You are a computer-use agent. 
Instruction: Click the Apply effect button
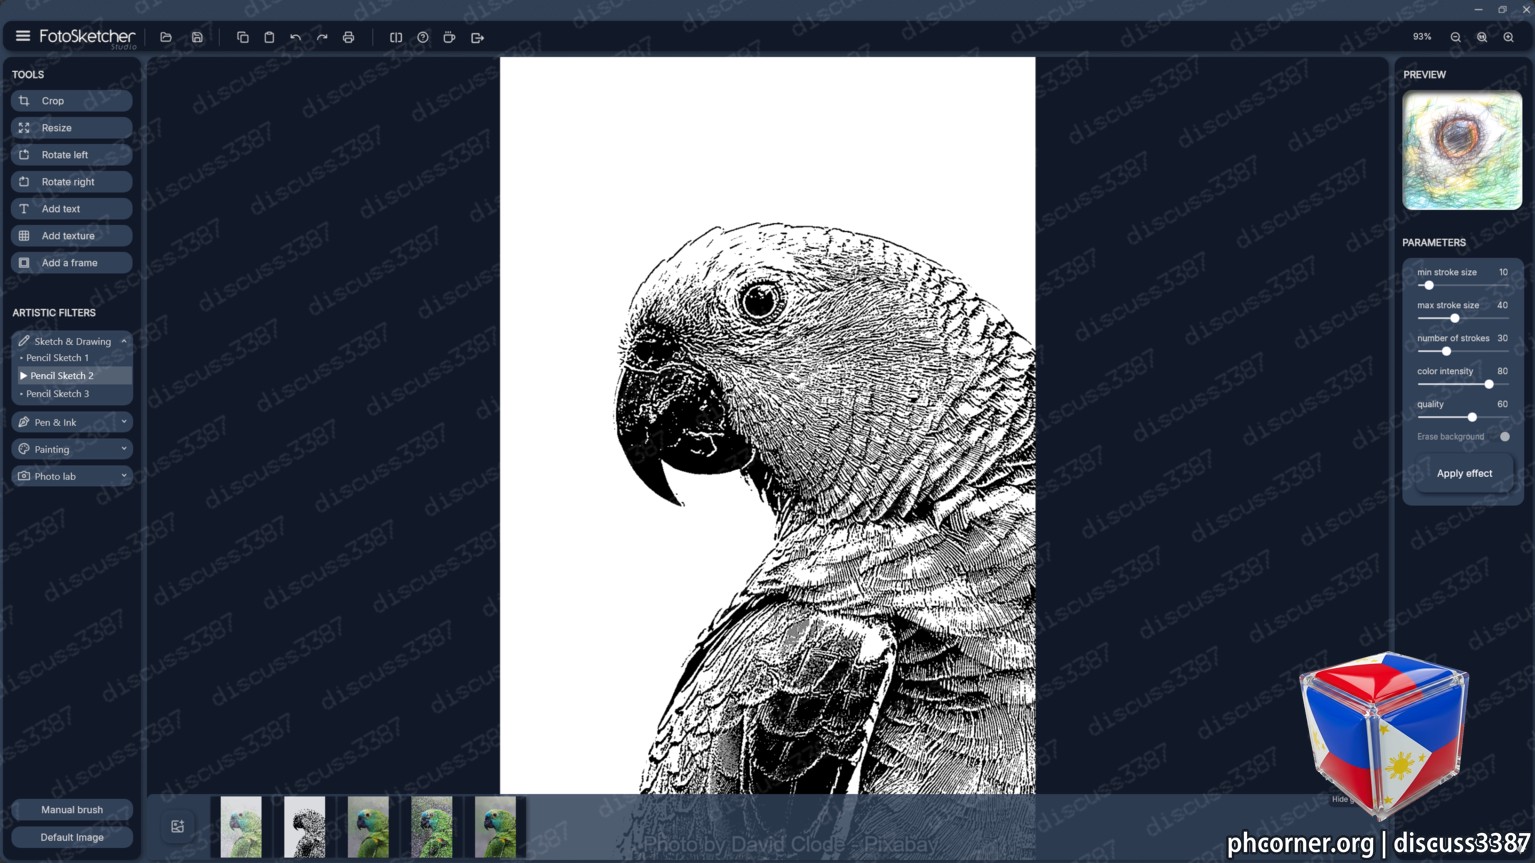pyautogui.click(x=1464, y=474)
